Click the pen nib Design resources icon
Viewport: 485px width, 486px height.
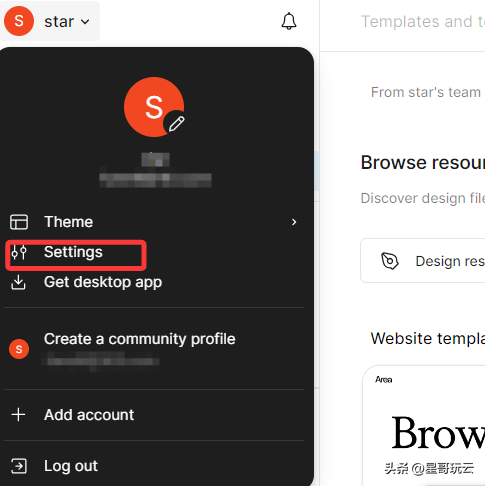click(x=390, y=261)
